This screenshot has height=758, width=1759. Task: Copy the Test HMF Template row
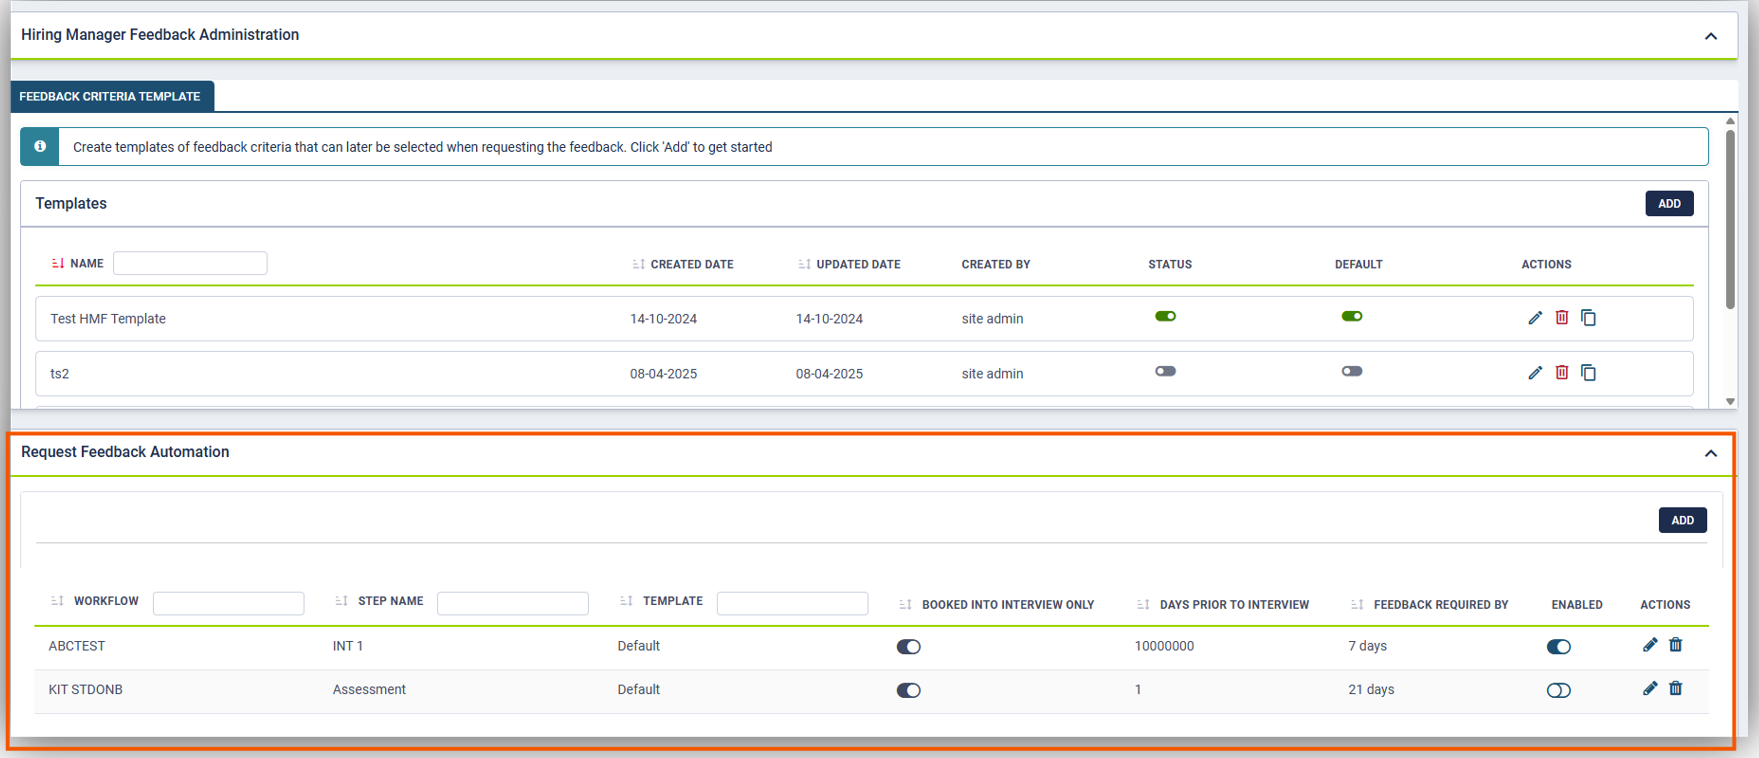point(1588,318)
